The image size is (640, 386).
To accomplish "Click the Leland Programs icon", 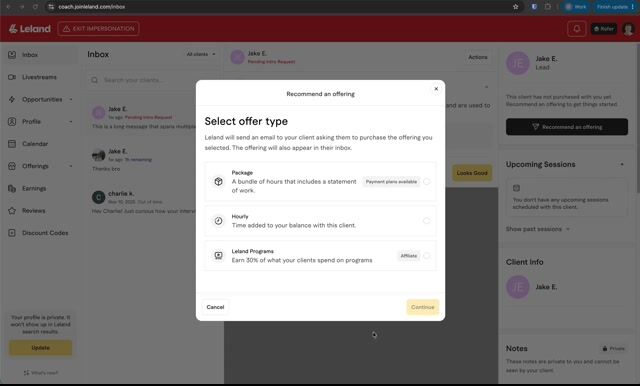I will pos(218,256).
